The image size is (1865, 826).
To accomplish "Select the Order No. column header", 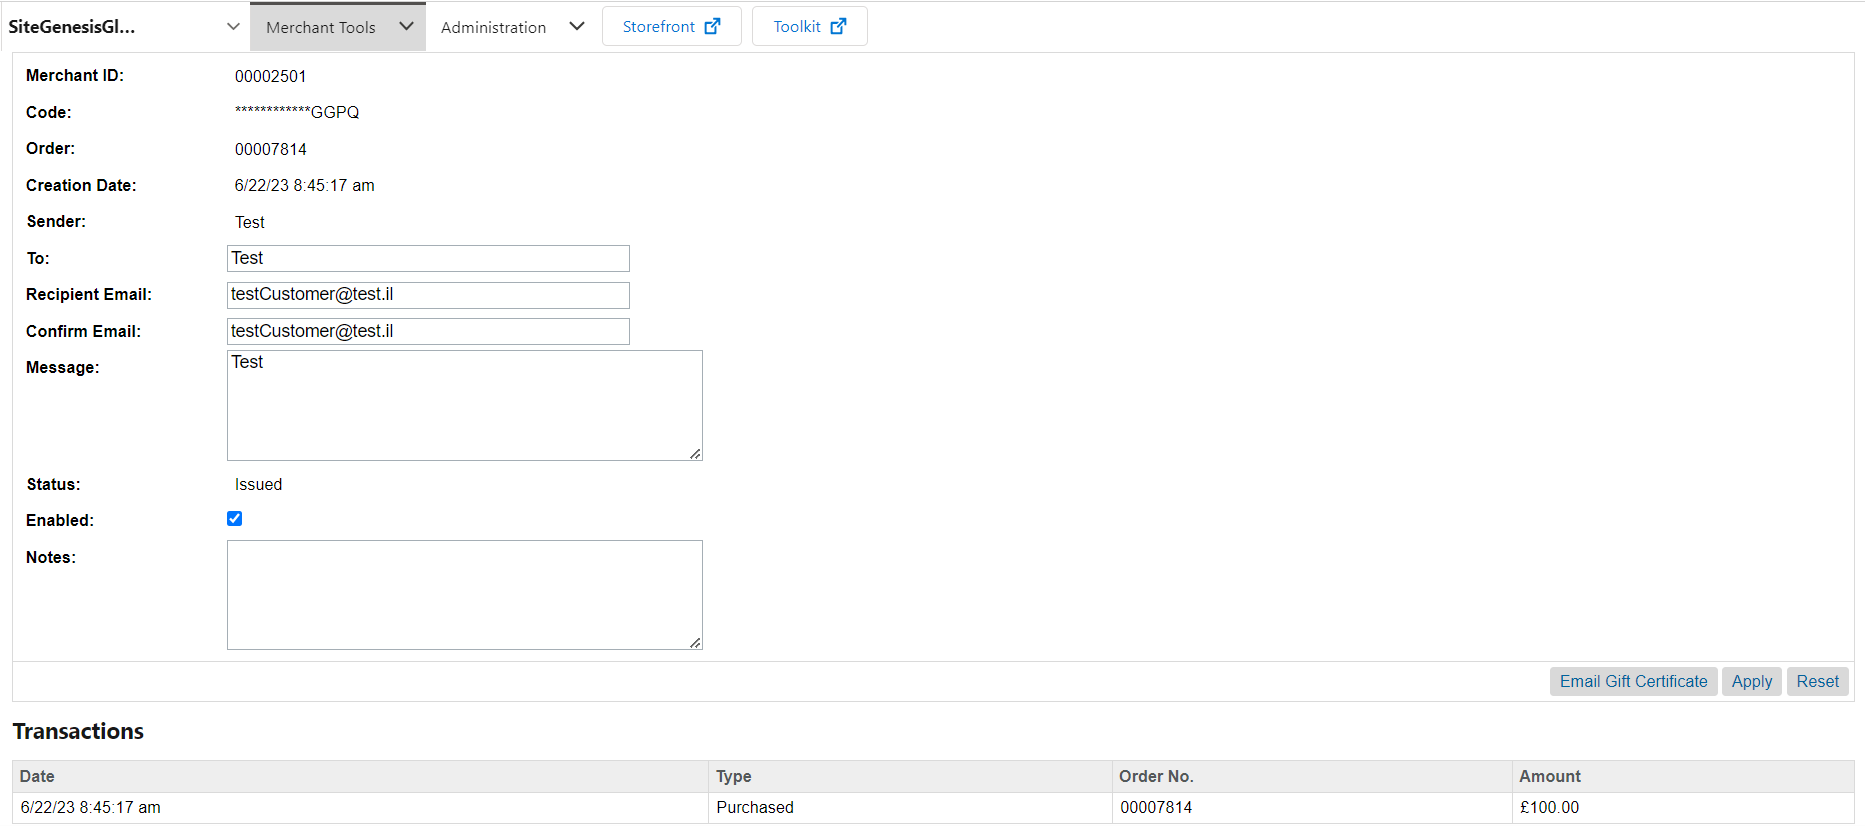I will pos(1156,777).
